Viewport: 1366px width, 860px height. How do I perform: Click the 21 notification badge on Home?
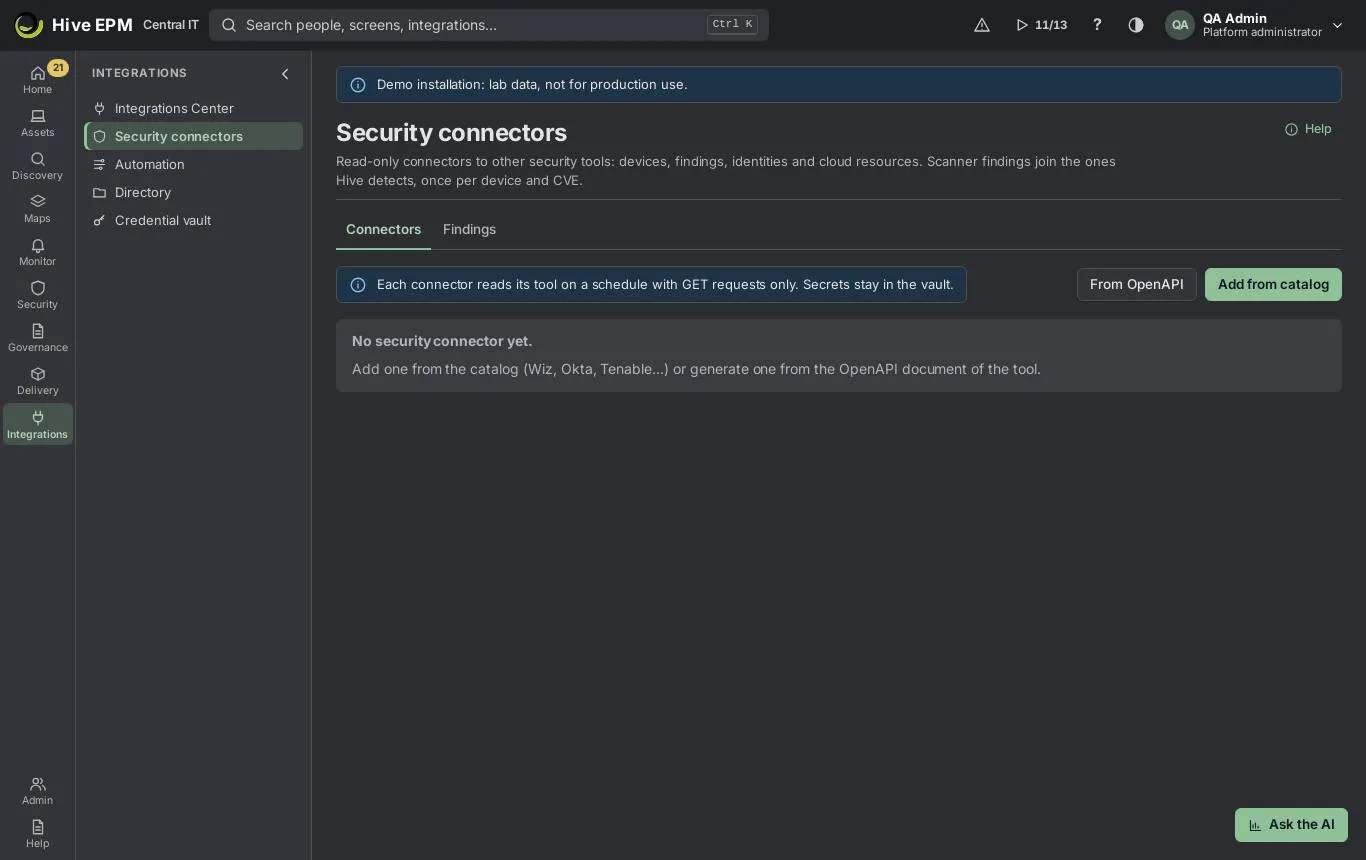pyautogui.click(x=58, y=68)
